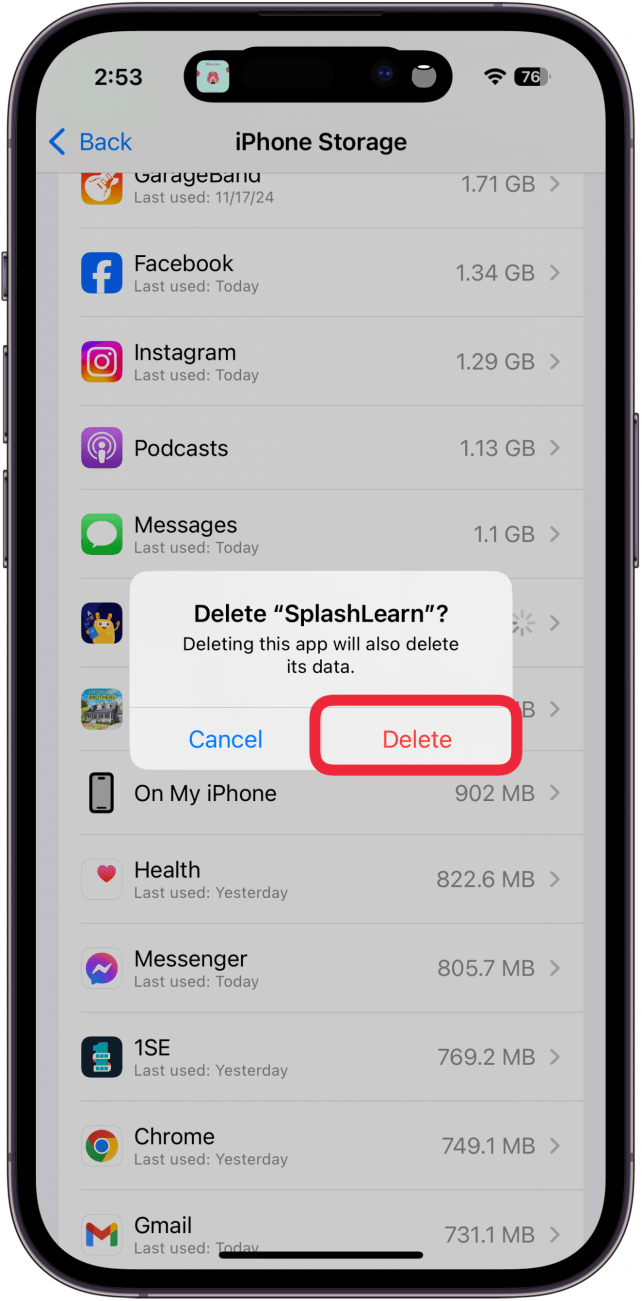The height and width of the screenshot is (1301, 642).
Task: Tap the Facebook app icon
Action: tap(102, 273)
